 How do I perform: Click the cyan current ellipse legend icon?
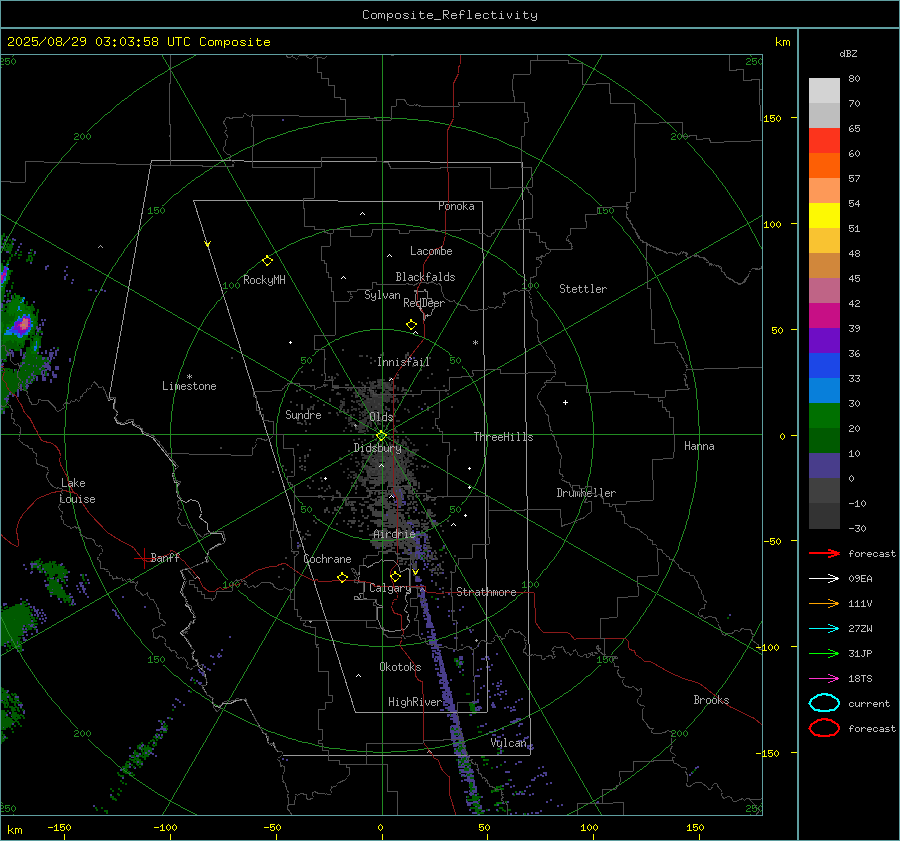tap(824, 703)
